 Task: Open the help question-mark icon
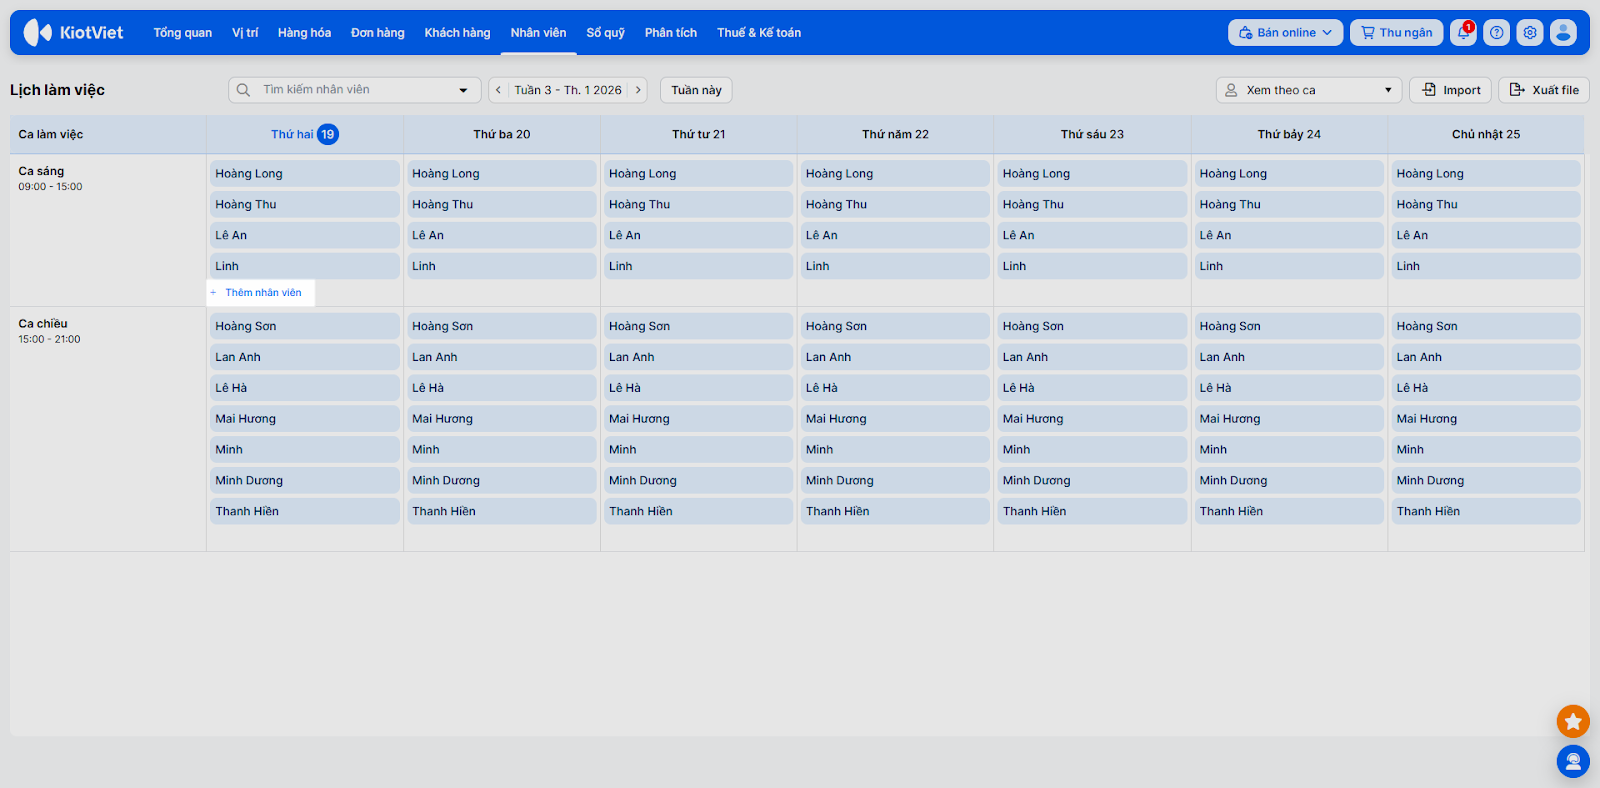pyautogui.click(x=1497, y=33)
